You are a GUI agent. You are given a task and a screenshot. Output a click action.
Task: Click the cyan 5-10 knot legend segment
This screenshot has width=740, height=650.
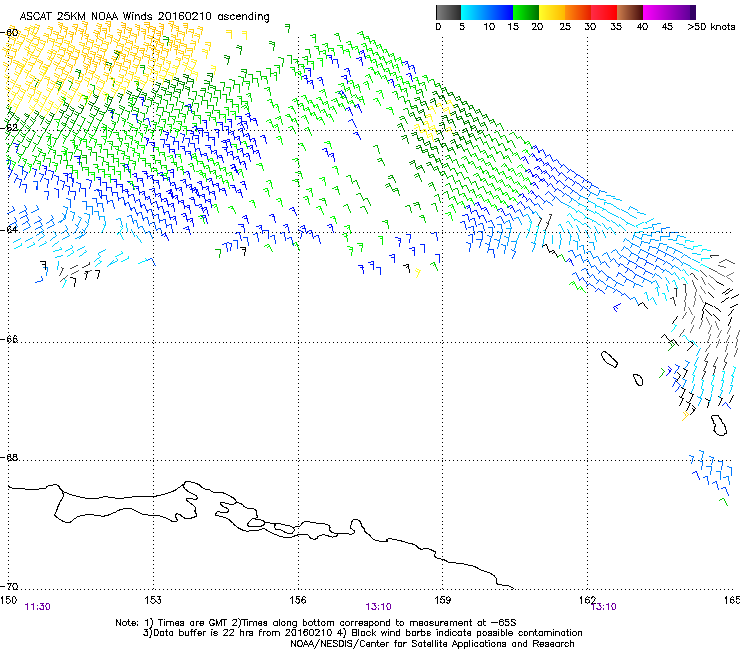(474, 12)
